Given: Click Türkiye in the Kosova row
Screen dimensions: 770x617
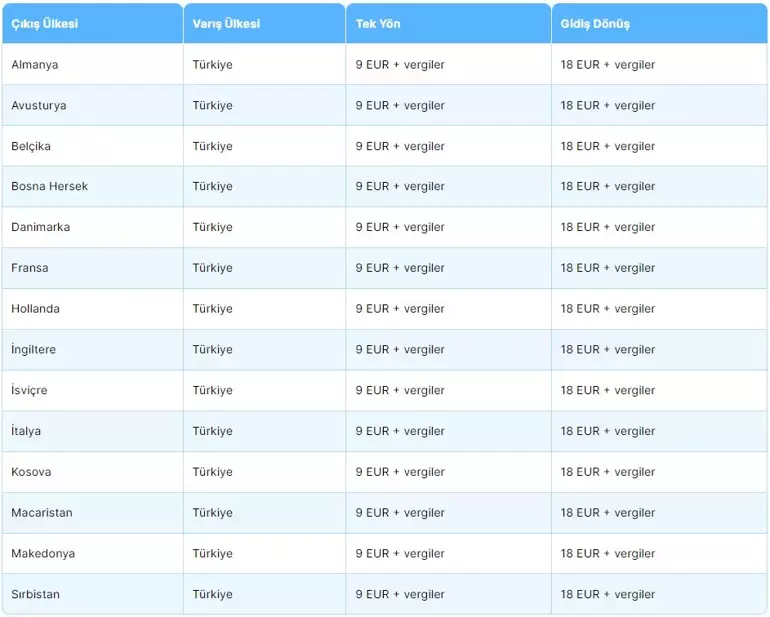Looking at the screenshot, I should (x=213, y=472).
